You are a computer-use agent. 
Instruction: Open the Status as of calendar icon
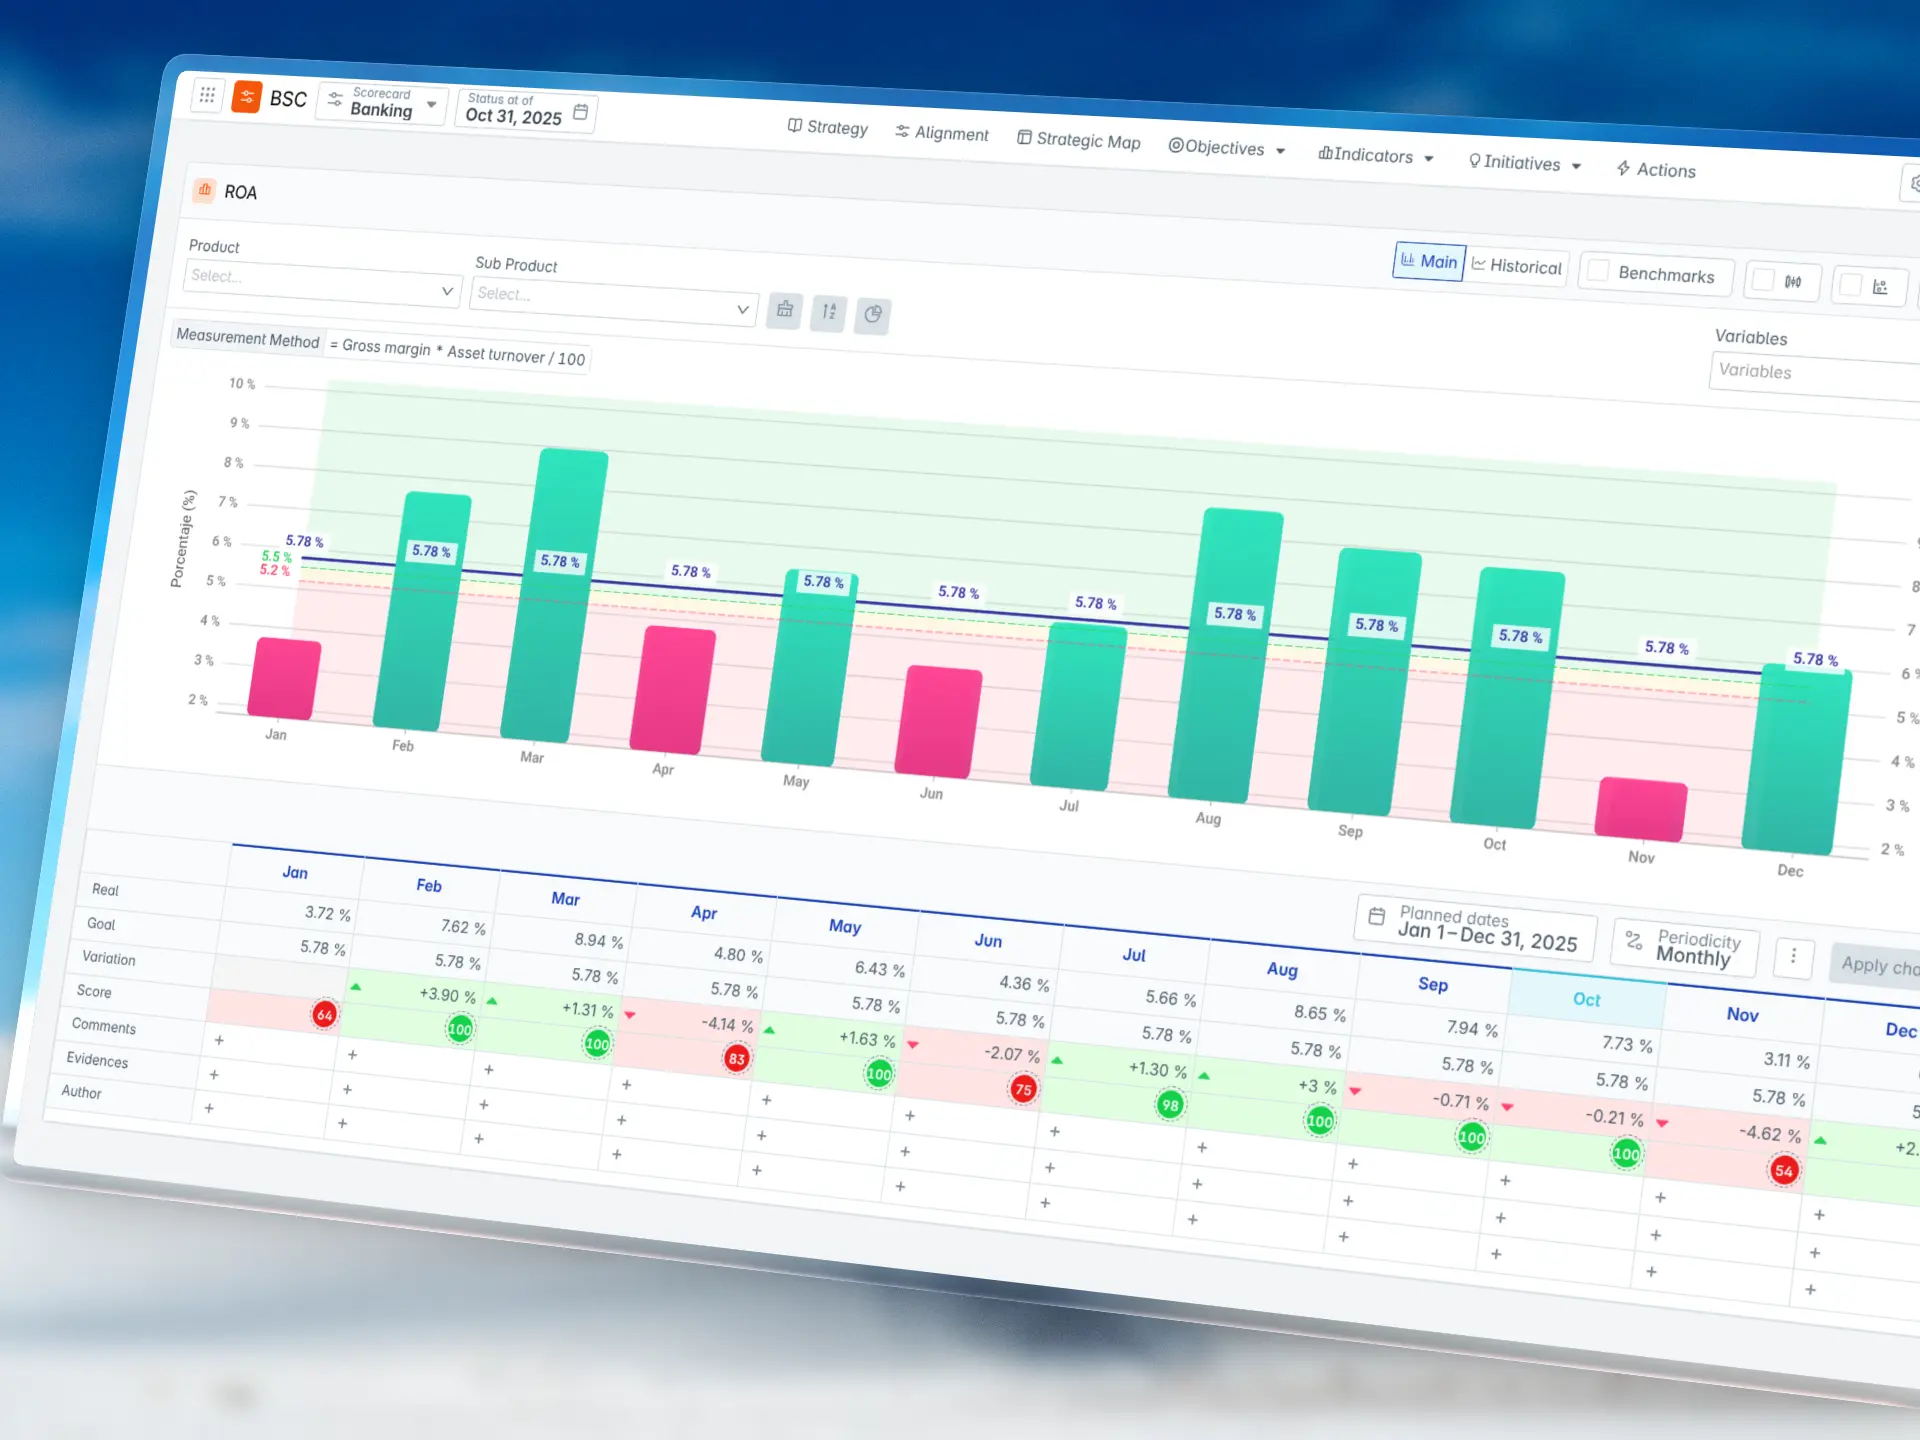pyautogui.click(x=581, y=112)
